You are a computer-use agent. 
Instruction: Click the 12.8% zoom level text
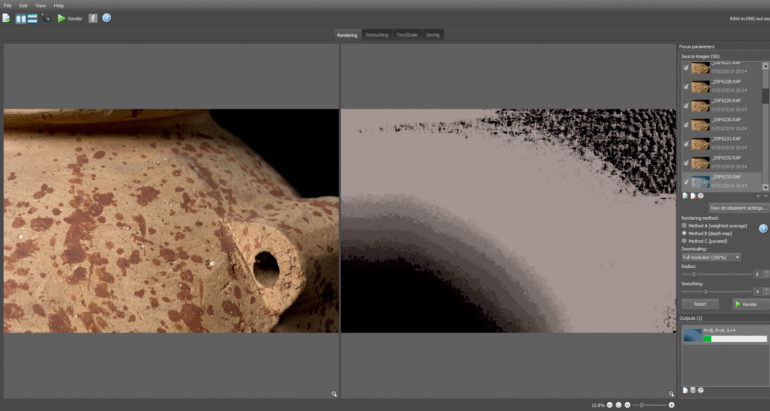(598, 405)
